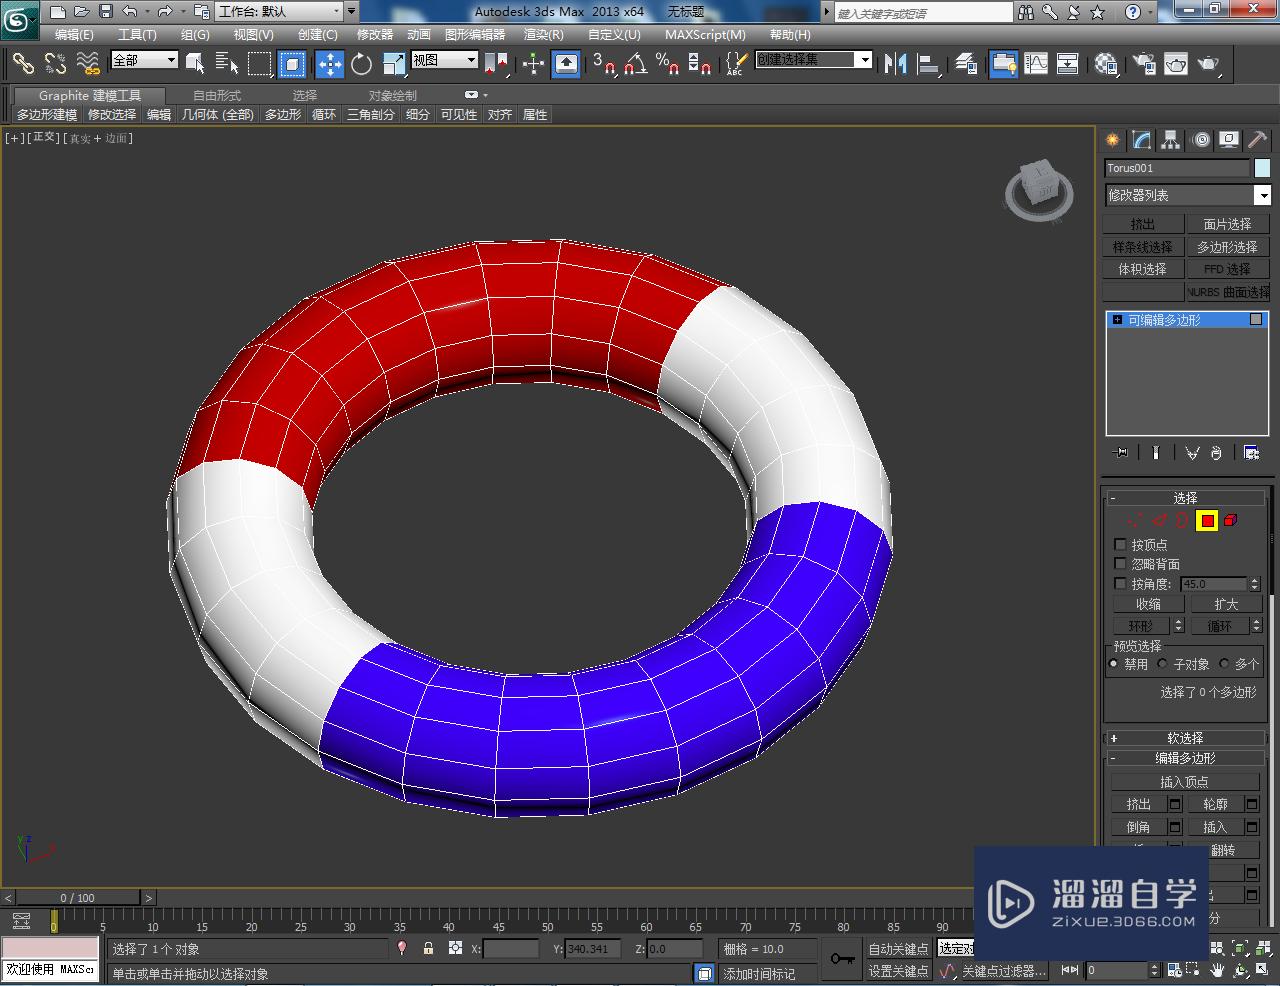Expand the 软选择 rollout

(1185, 738)
